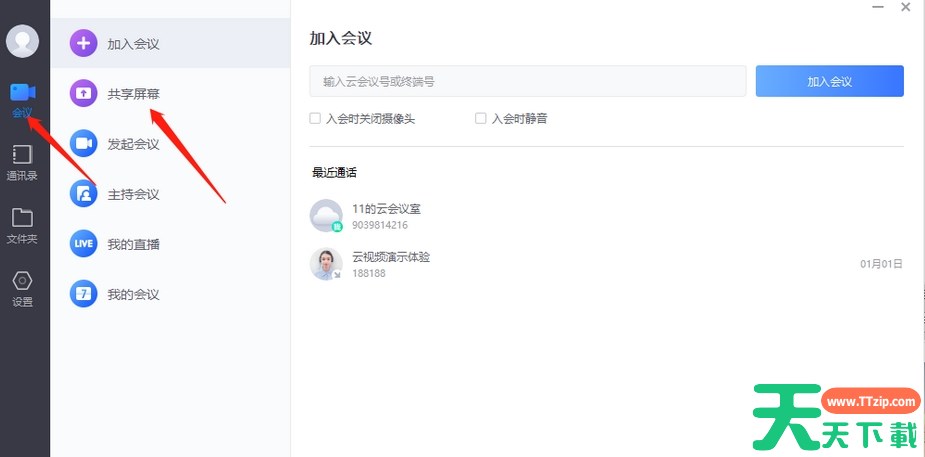This screenshot has width=925, height=457.
Task: Toggle the 入会时静音 checkbox
Action: point(481,118)
